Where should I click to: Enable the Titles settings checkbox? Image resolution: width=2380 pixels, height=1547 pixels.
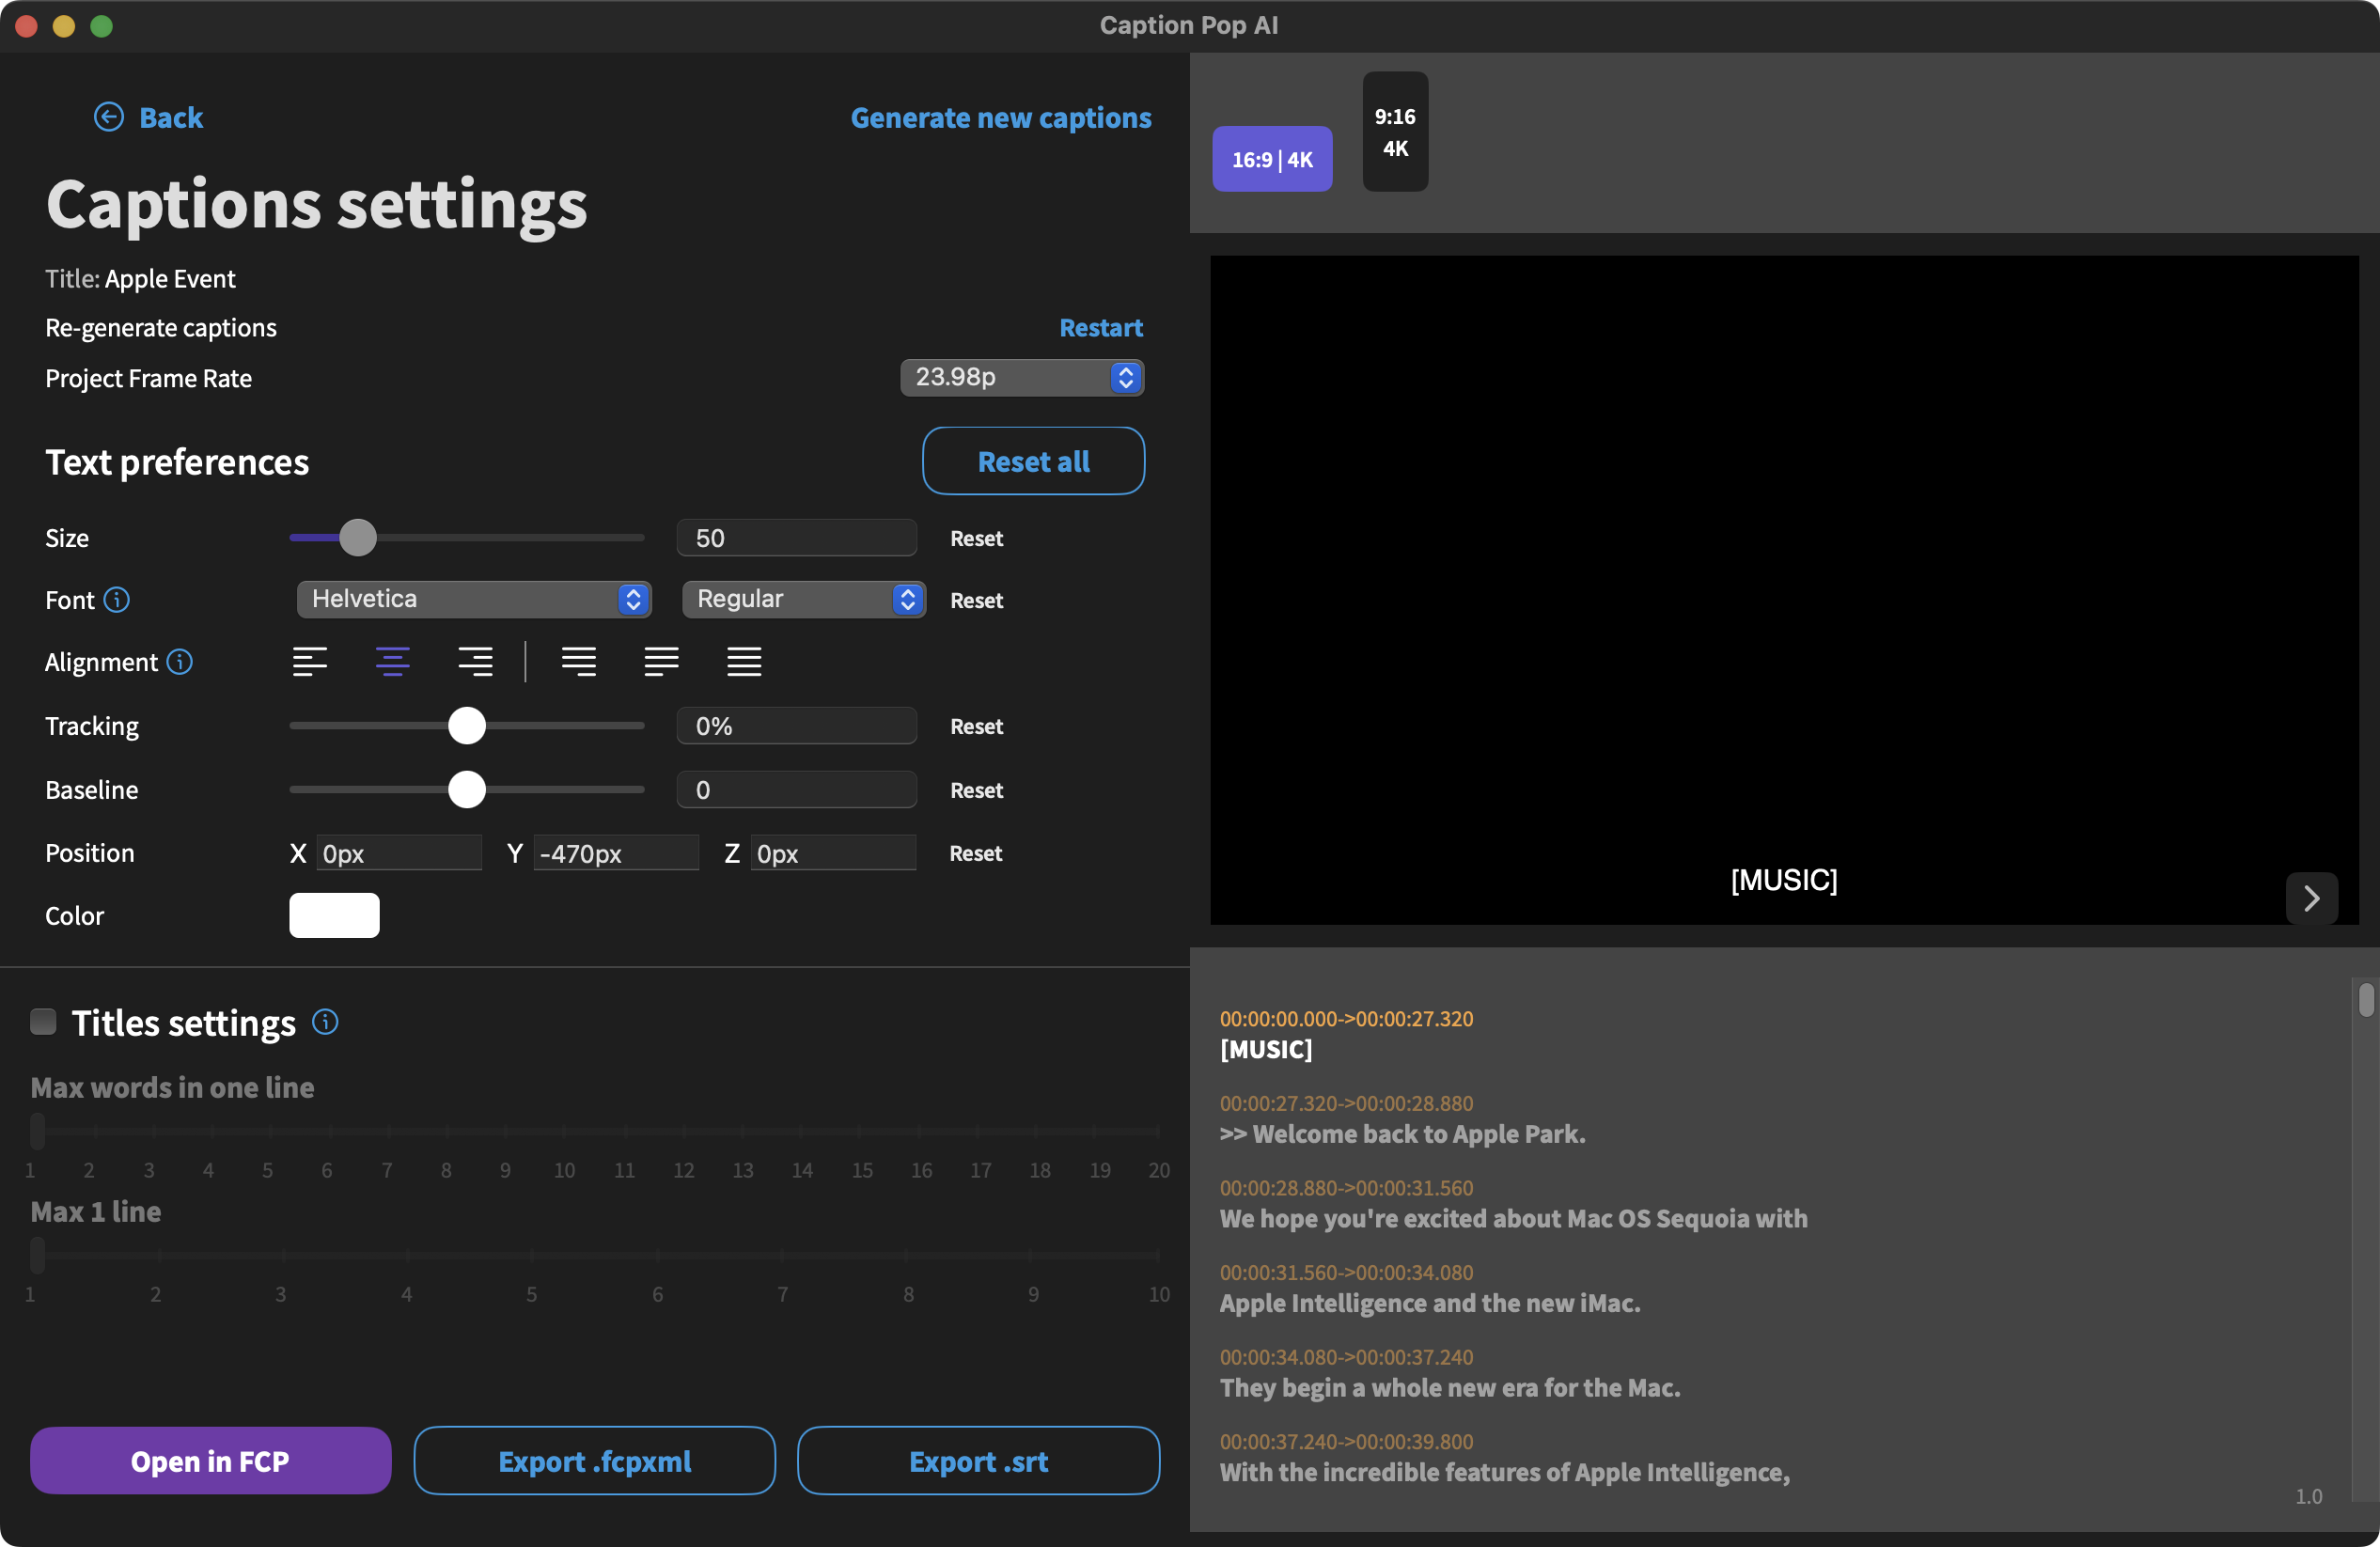click(43, 1022)
